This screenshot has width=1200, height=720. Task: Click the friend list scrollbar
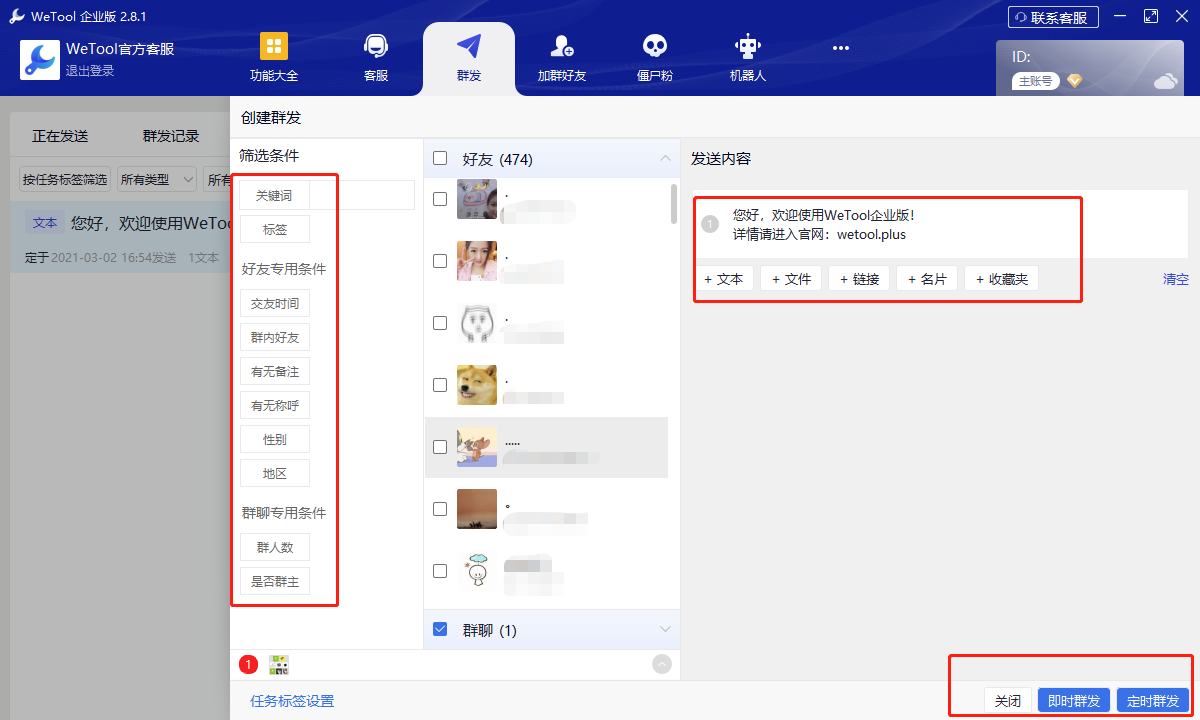pos(674,203)
